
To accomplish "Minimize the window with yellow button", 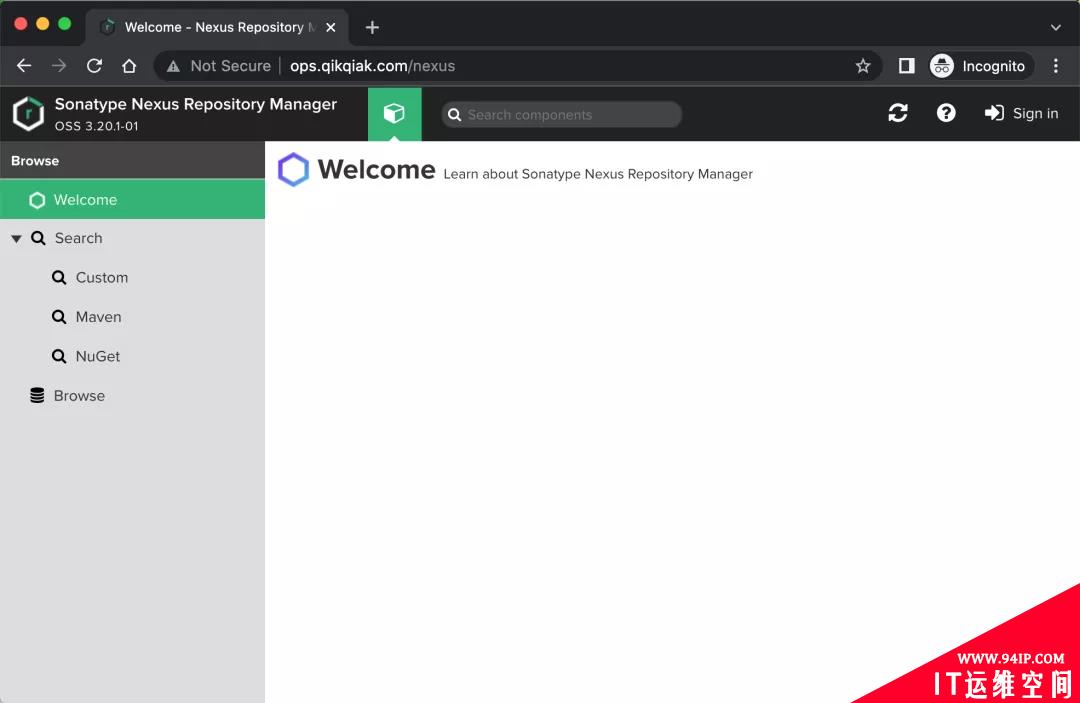I will (43, 23).
